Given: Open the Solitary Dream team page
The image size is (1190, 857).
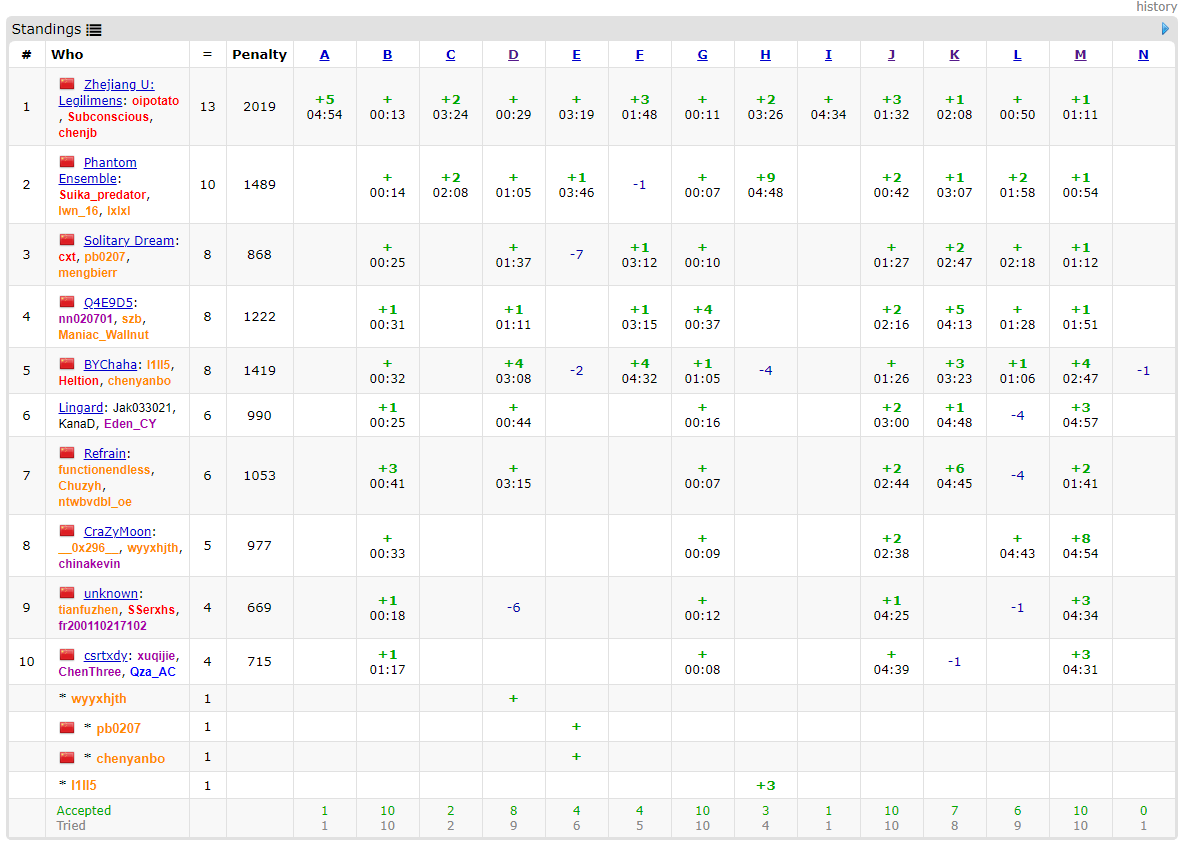Looking at the screenshot, I should 129,240.
